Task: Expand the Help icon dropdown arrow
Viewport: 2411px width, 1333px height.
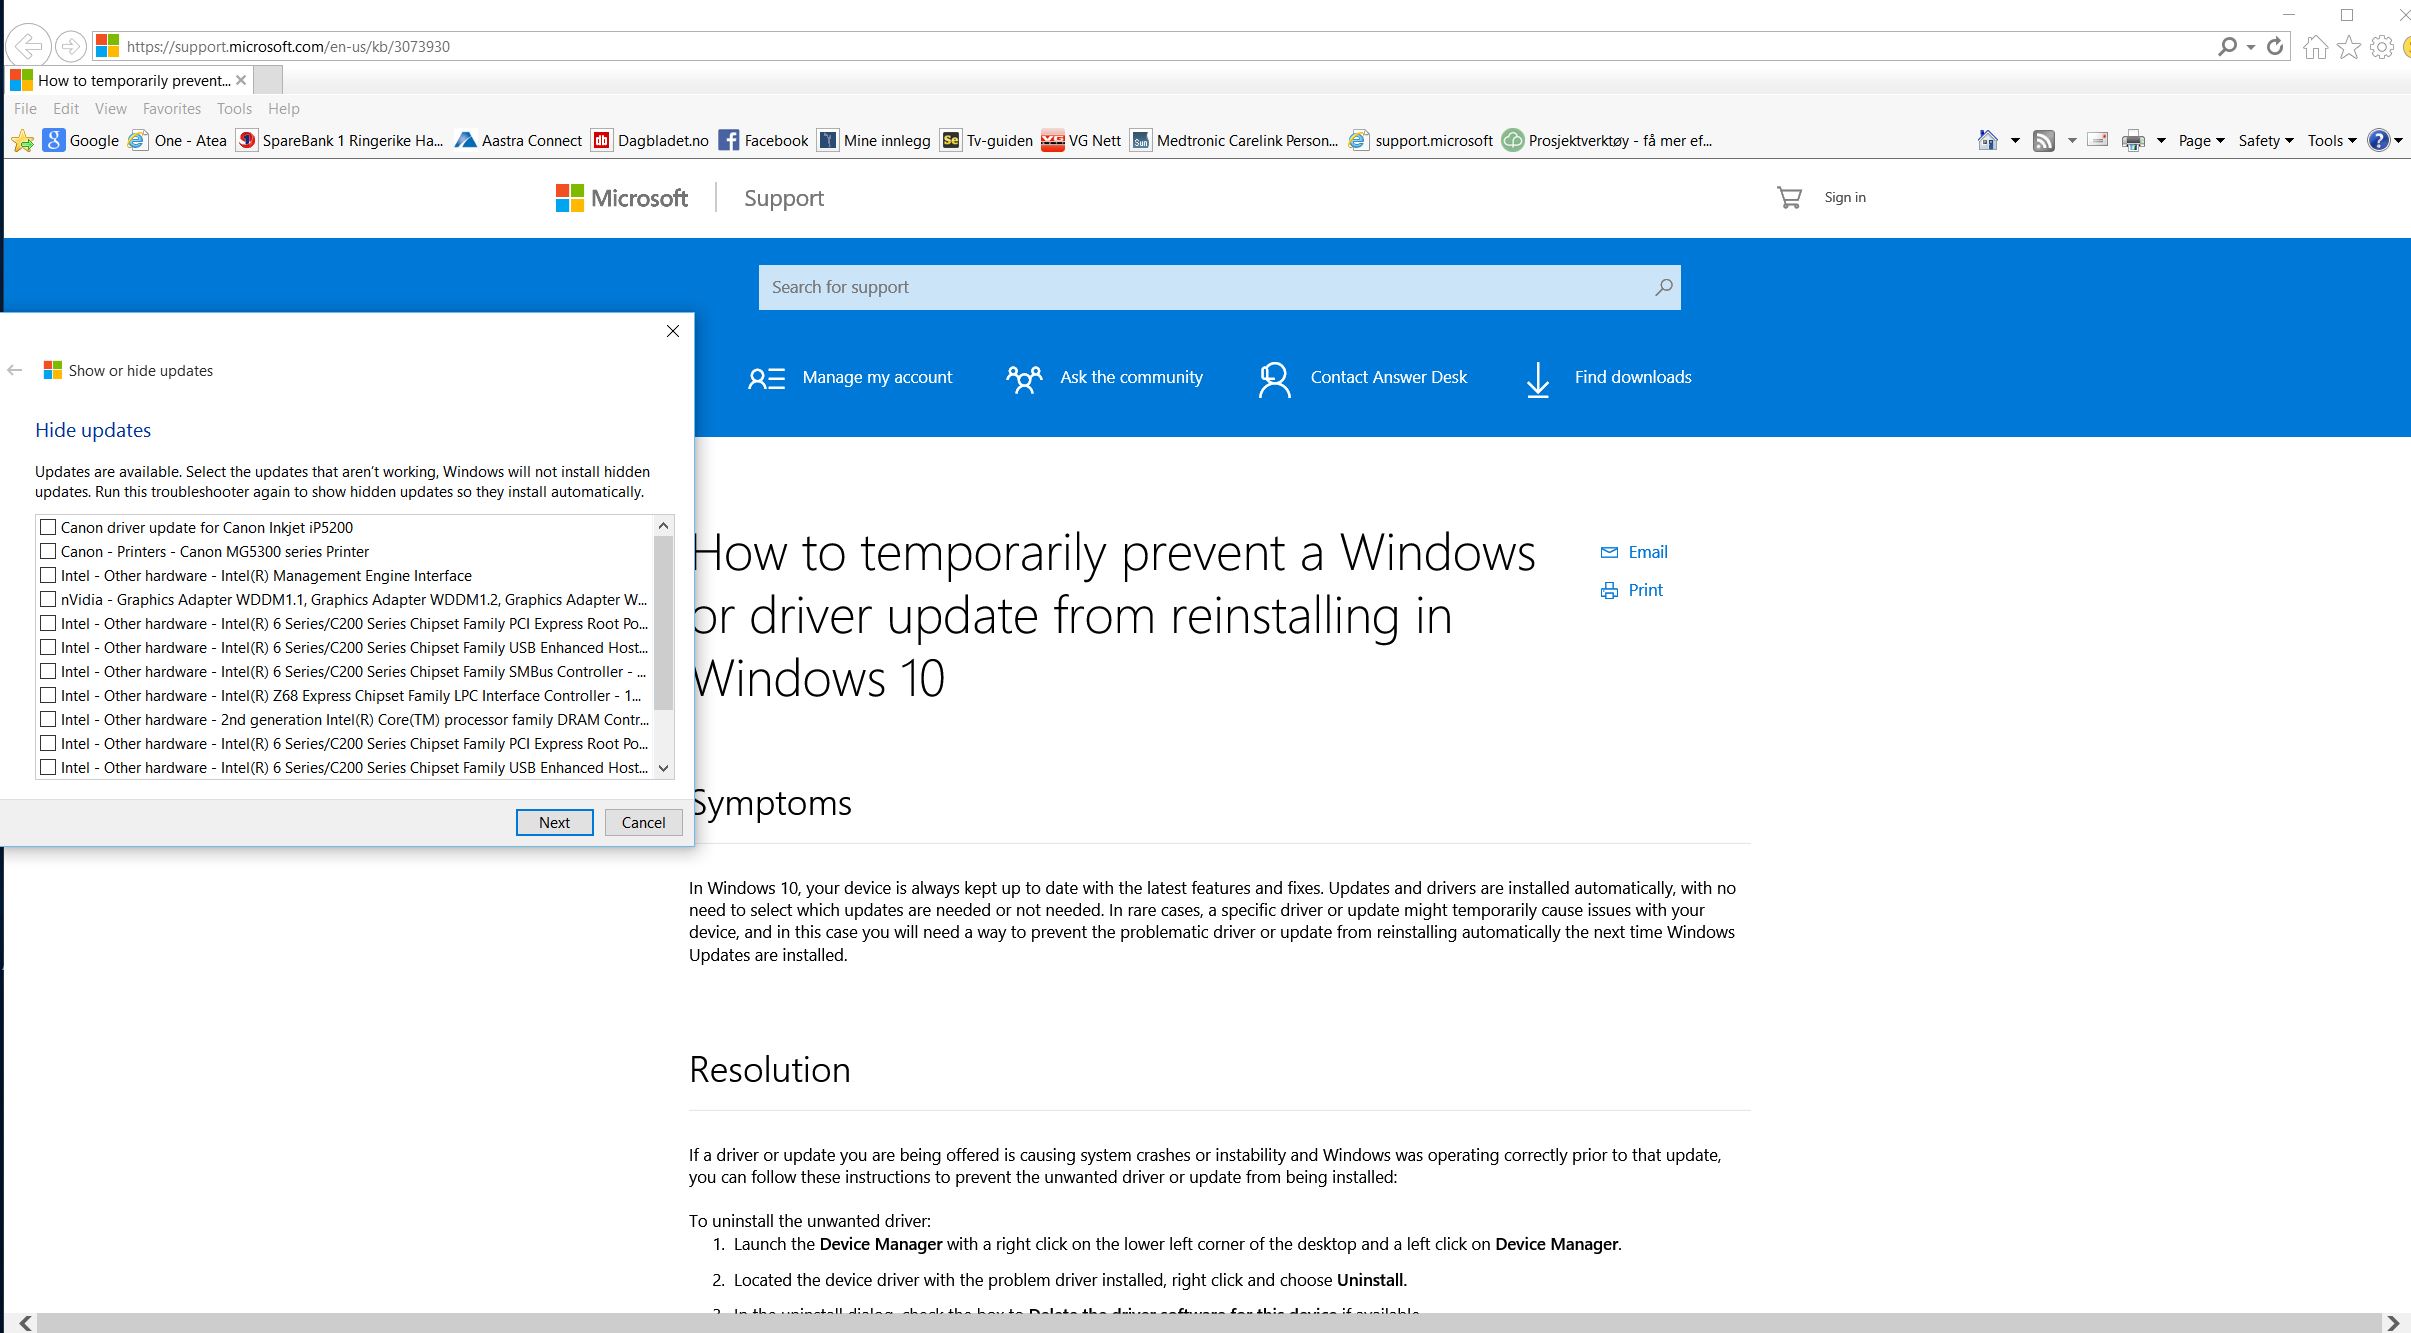Action: tap(2398, 141)
